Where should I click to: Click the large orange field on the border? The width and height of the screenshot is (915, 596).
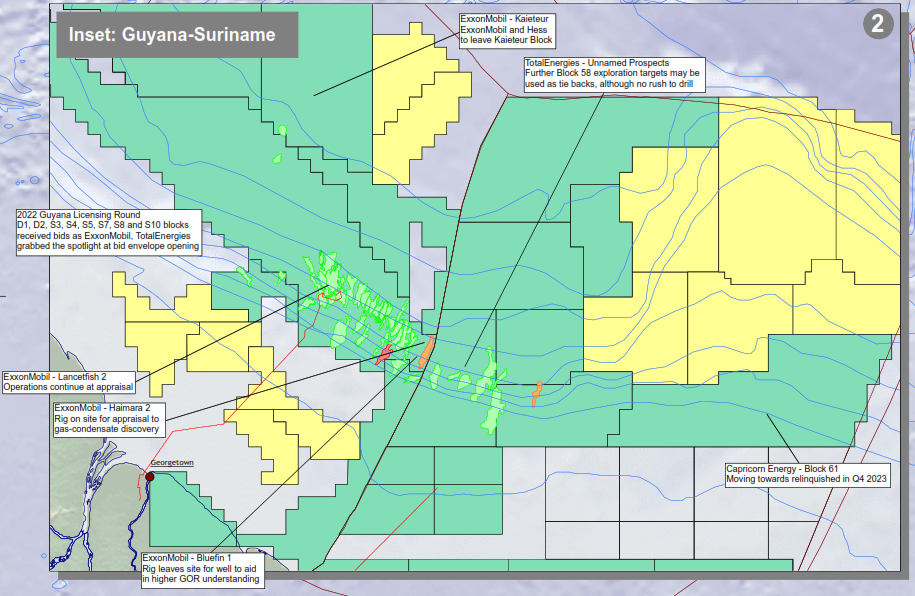[424, 352]
